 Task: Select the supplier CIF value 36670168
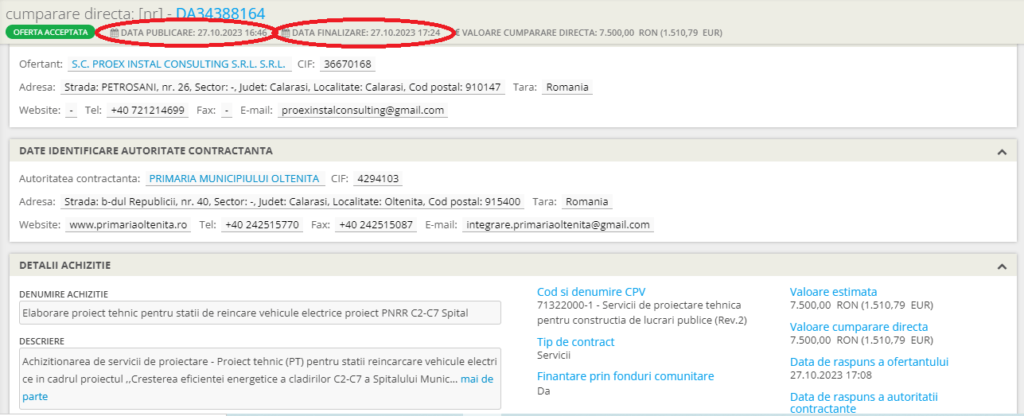347,64
